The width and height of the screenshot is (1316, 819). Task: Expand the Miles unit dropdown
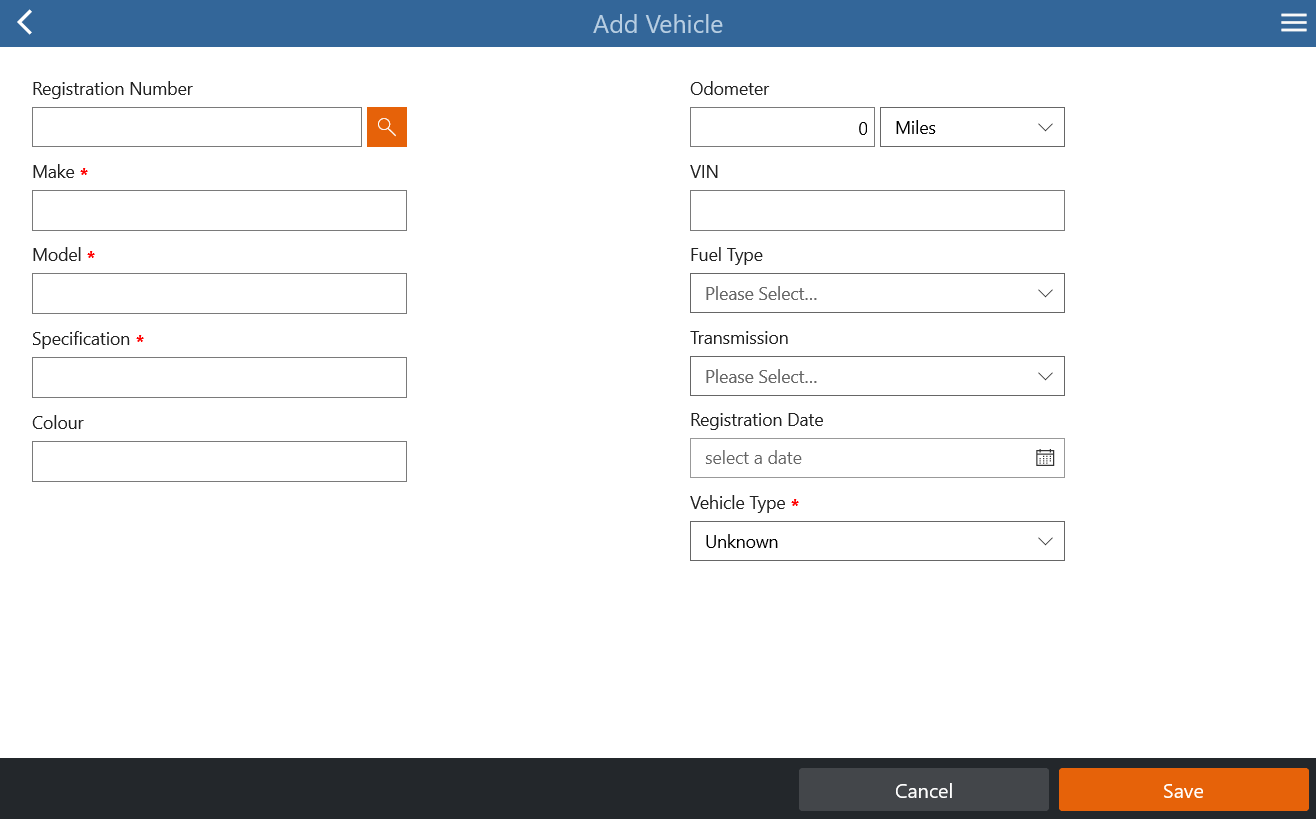[972, 127]
